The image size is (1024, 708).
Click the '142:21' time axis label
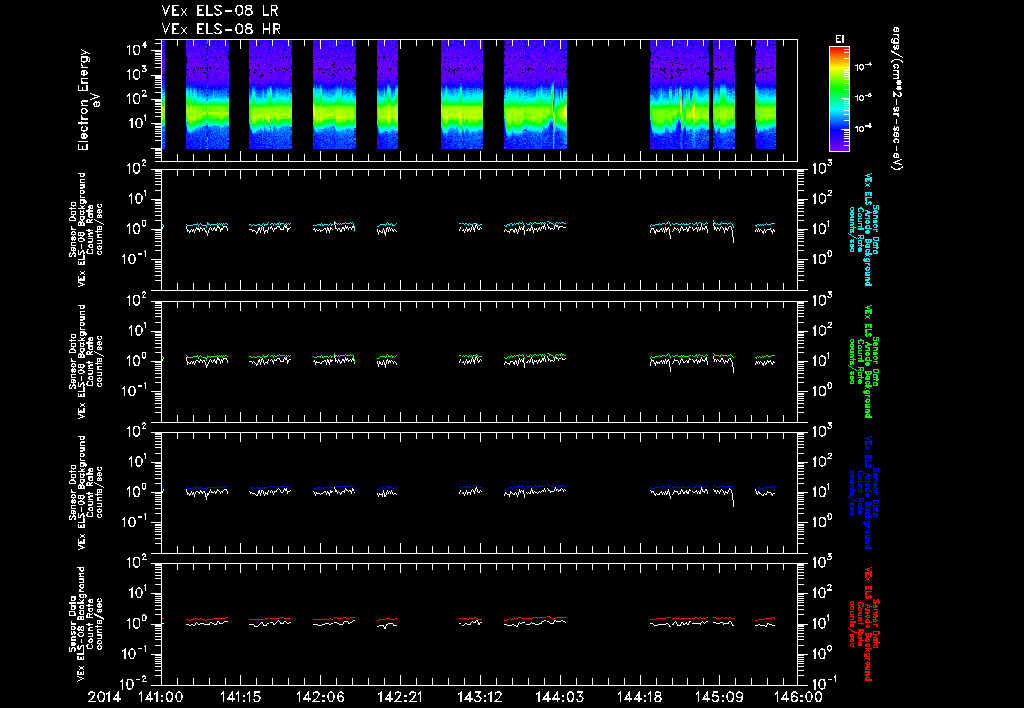(400, 697)
